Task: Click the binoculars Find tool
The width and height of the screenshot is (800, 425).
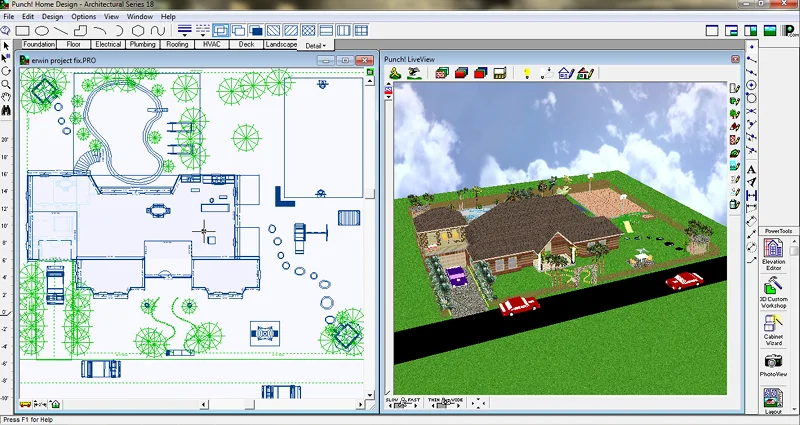Action: tap(6, 110)
